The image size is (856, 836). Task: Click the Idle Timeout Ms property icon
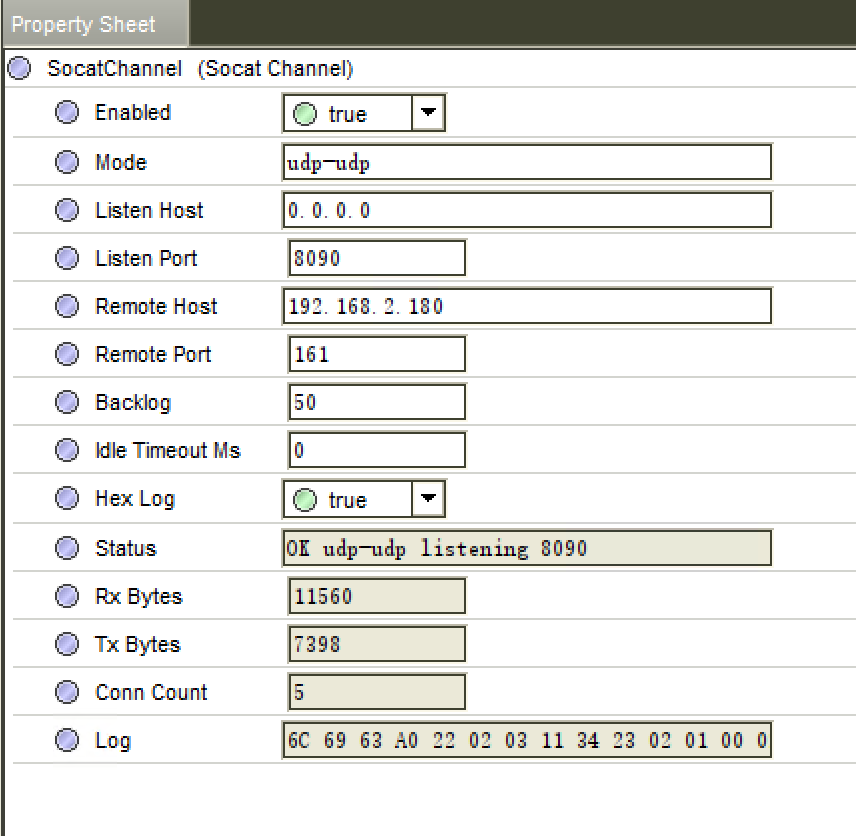(67, 450)
